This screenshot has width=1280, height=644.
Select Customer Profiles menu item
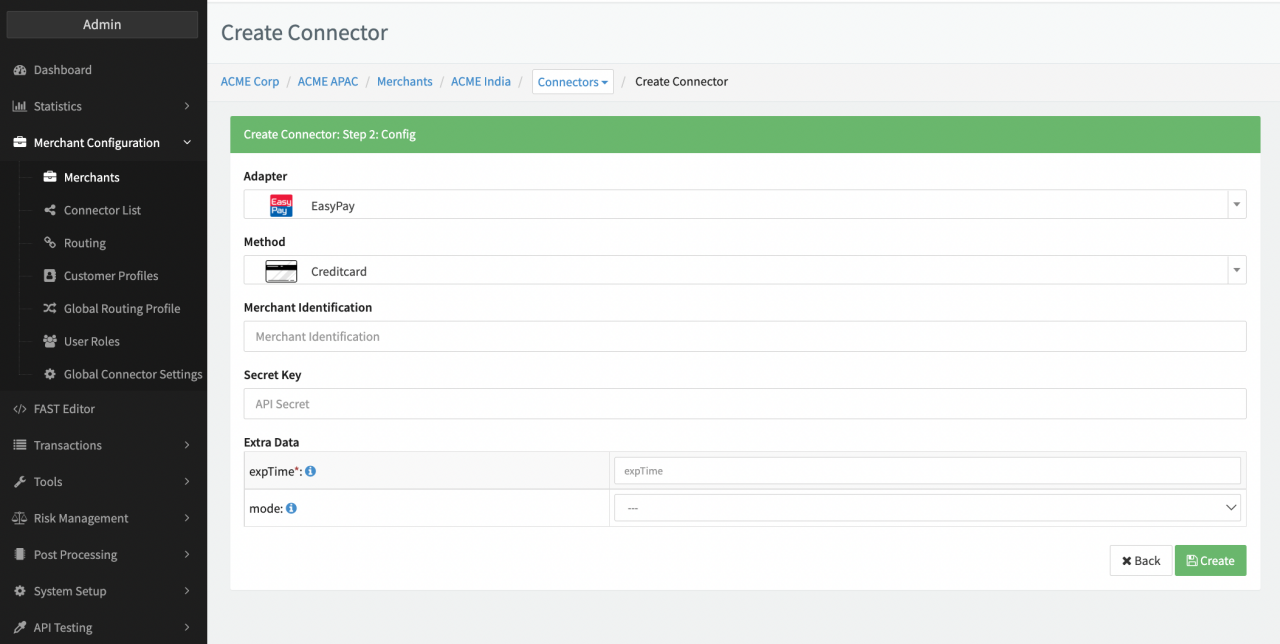(x=110, y=276)
